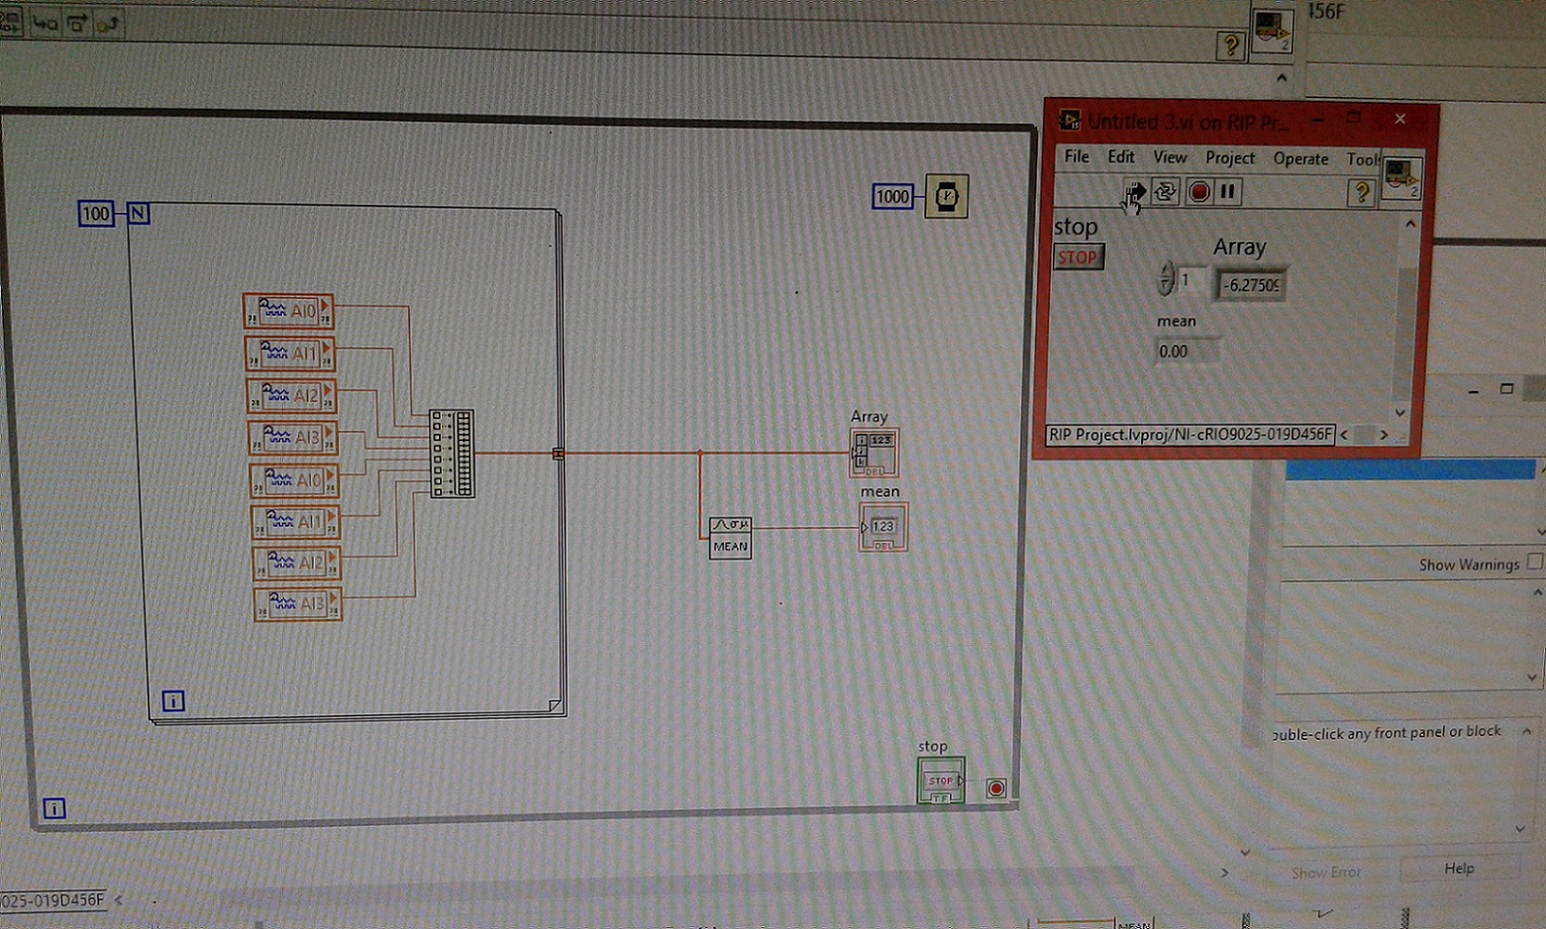This screenshot has height=929, width=1546.
Task: Select the Wait (ms) timer function
Action: click(946, 196)
